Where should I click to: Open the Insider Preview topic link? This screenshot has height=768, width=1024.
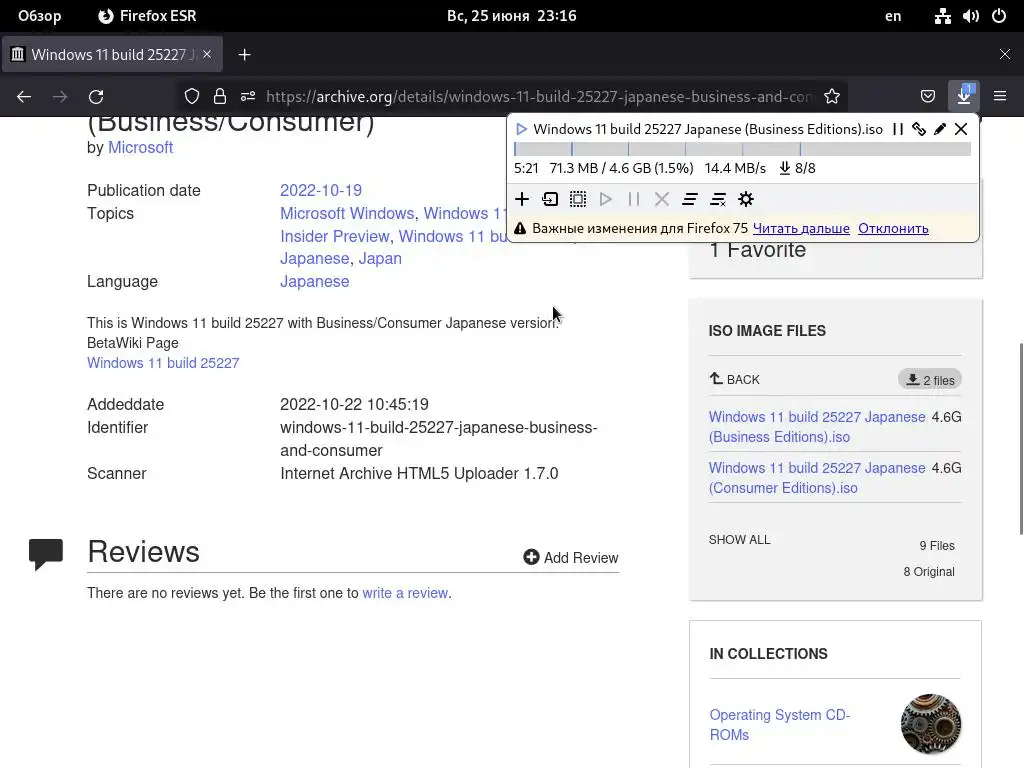(x=335, y=236)
